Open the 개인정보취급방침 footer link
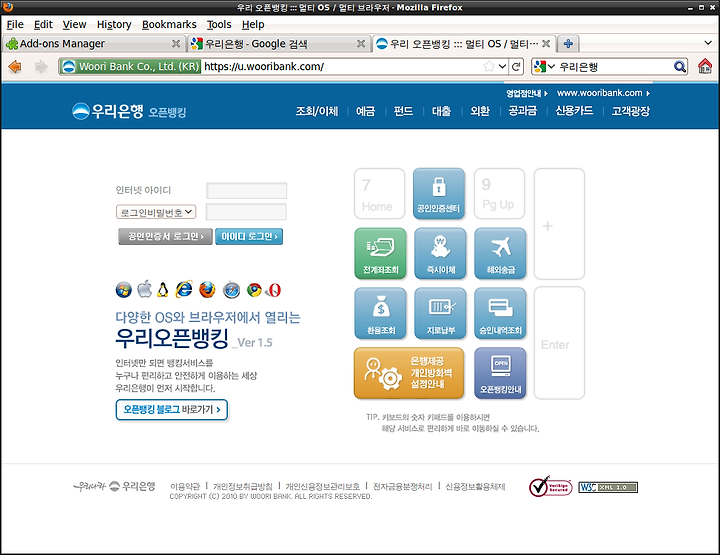 pos(243,486)
